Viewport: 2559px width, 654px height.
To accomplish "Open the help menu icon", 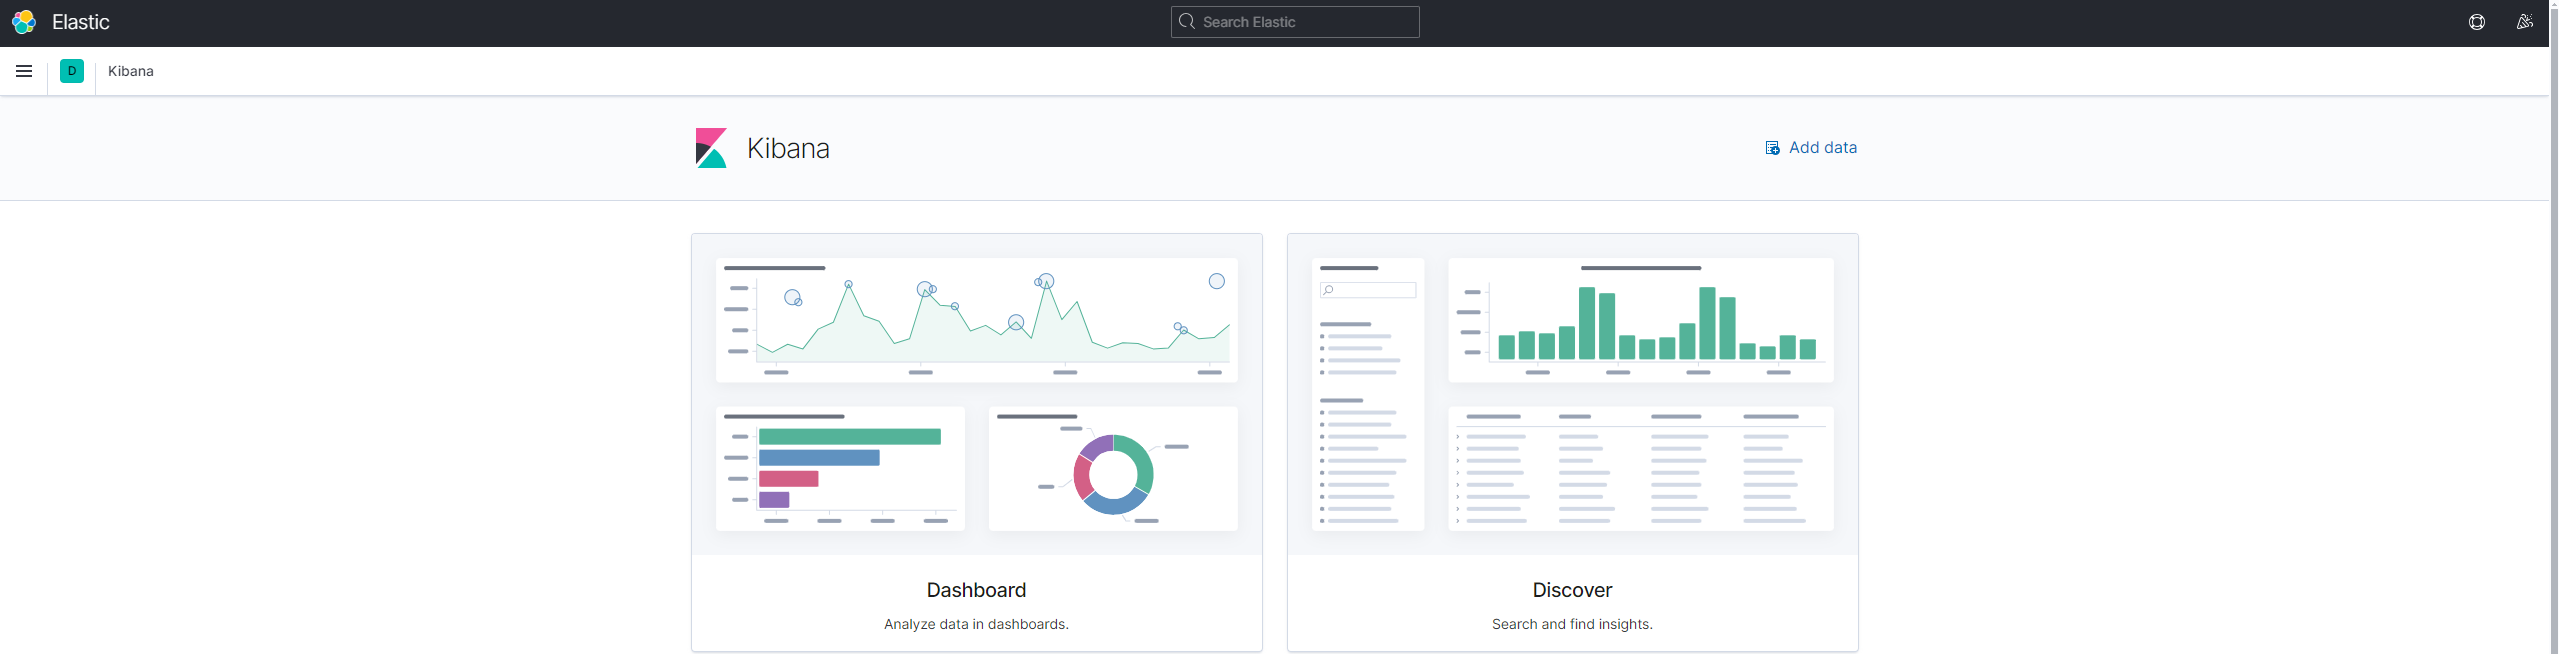I will coord(2476,22).
